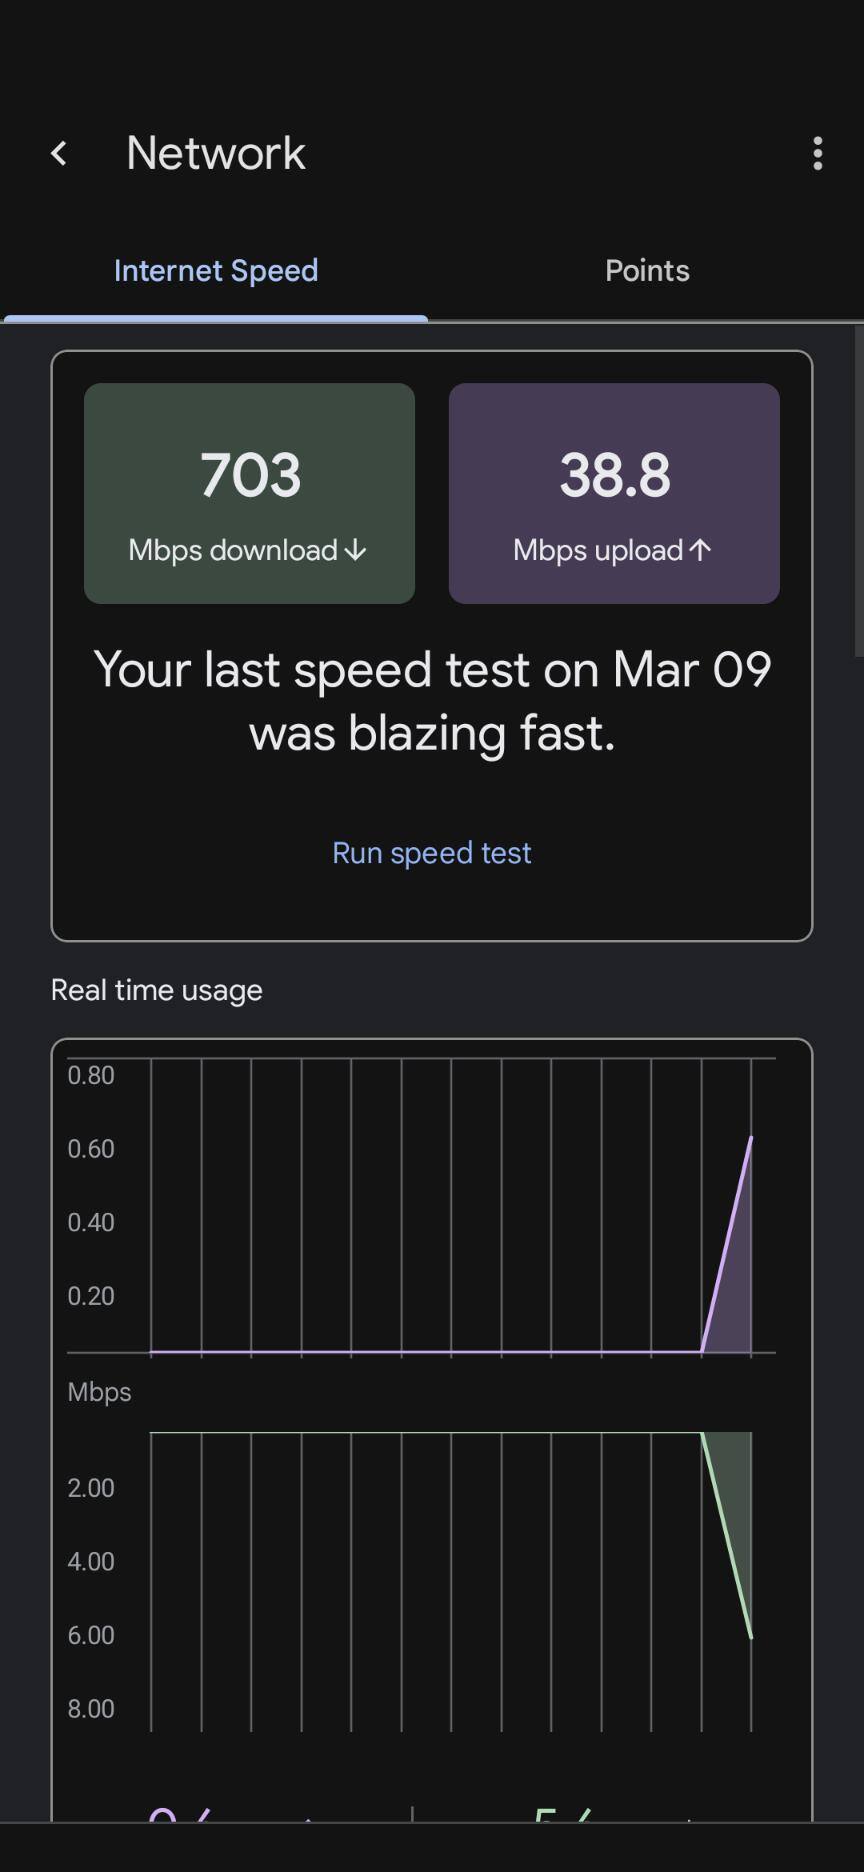
Task: Click the 8.00 download axis label
Action: tap(91, 1708)
